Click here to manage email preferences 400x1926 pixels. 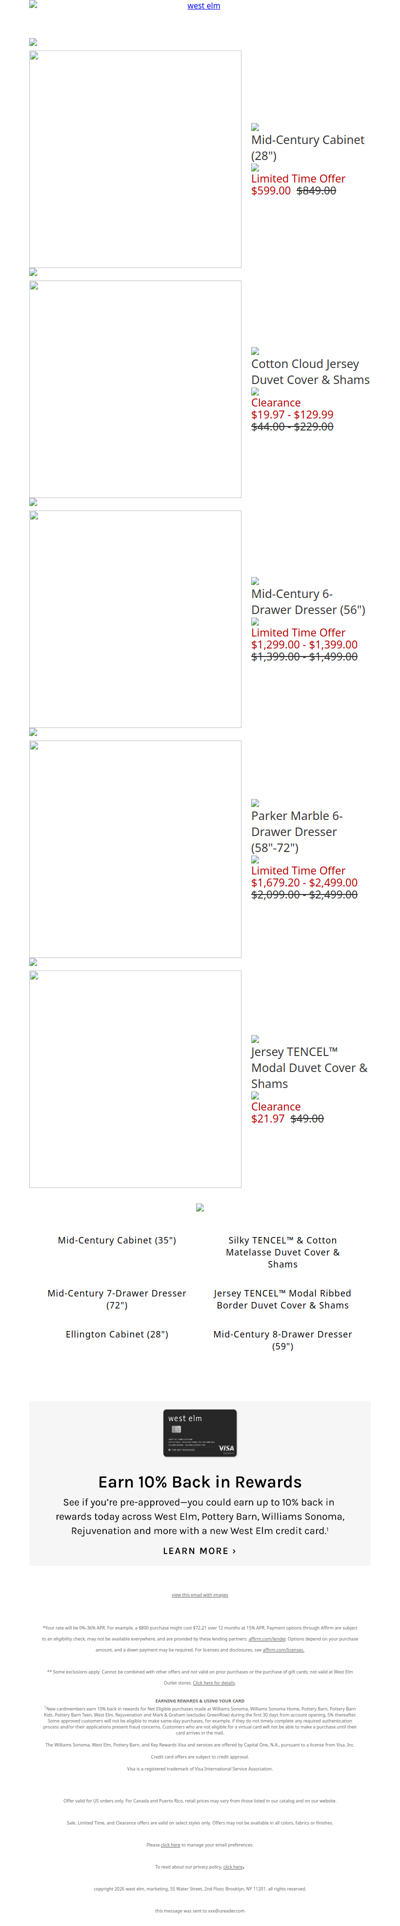pyautogui.click(x=171, y=1845)
